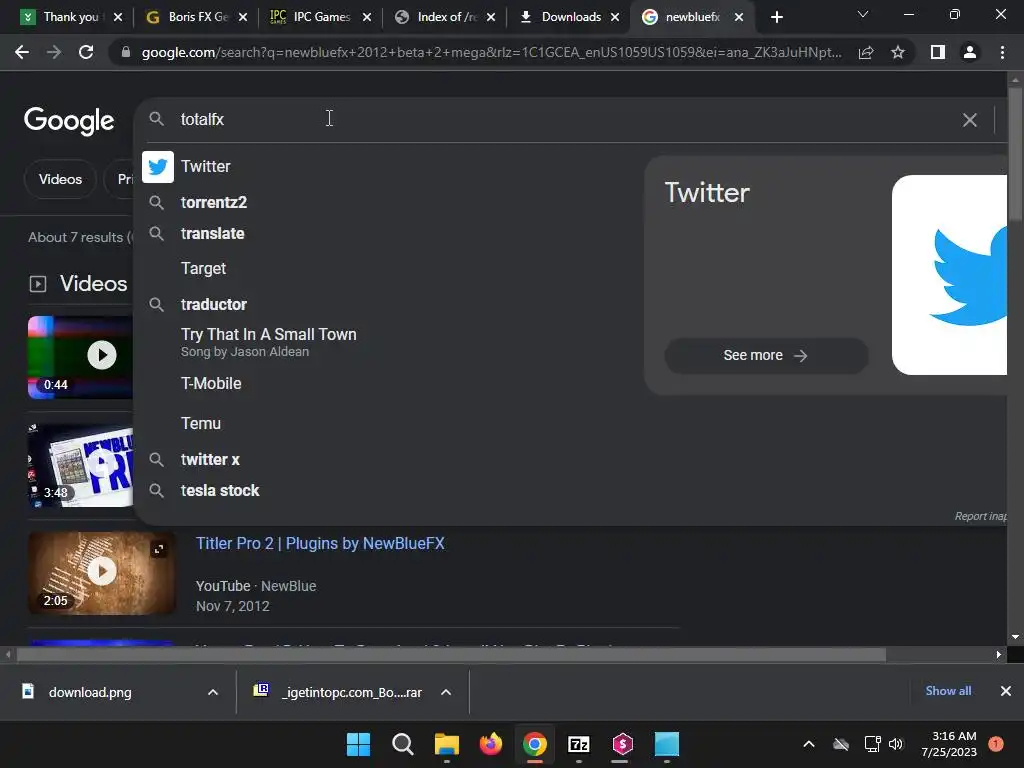Open Chrome's three-dot menu
This screenshot has height=768, width=1024.
pos(1002,52)
